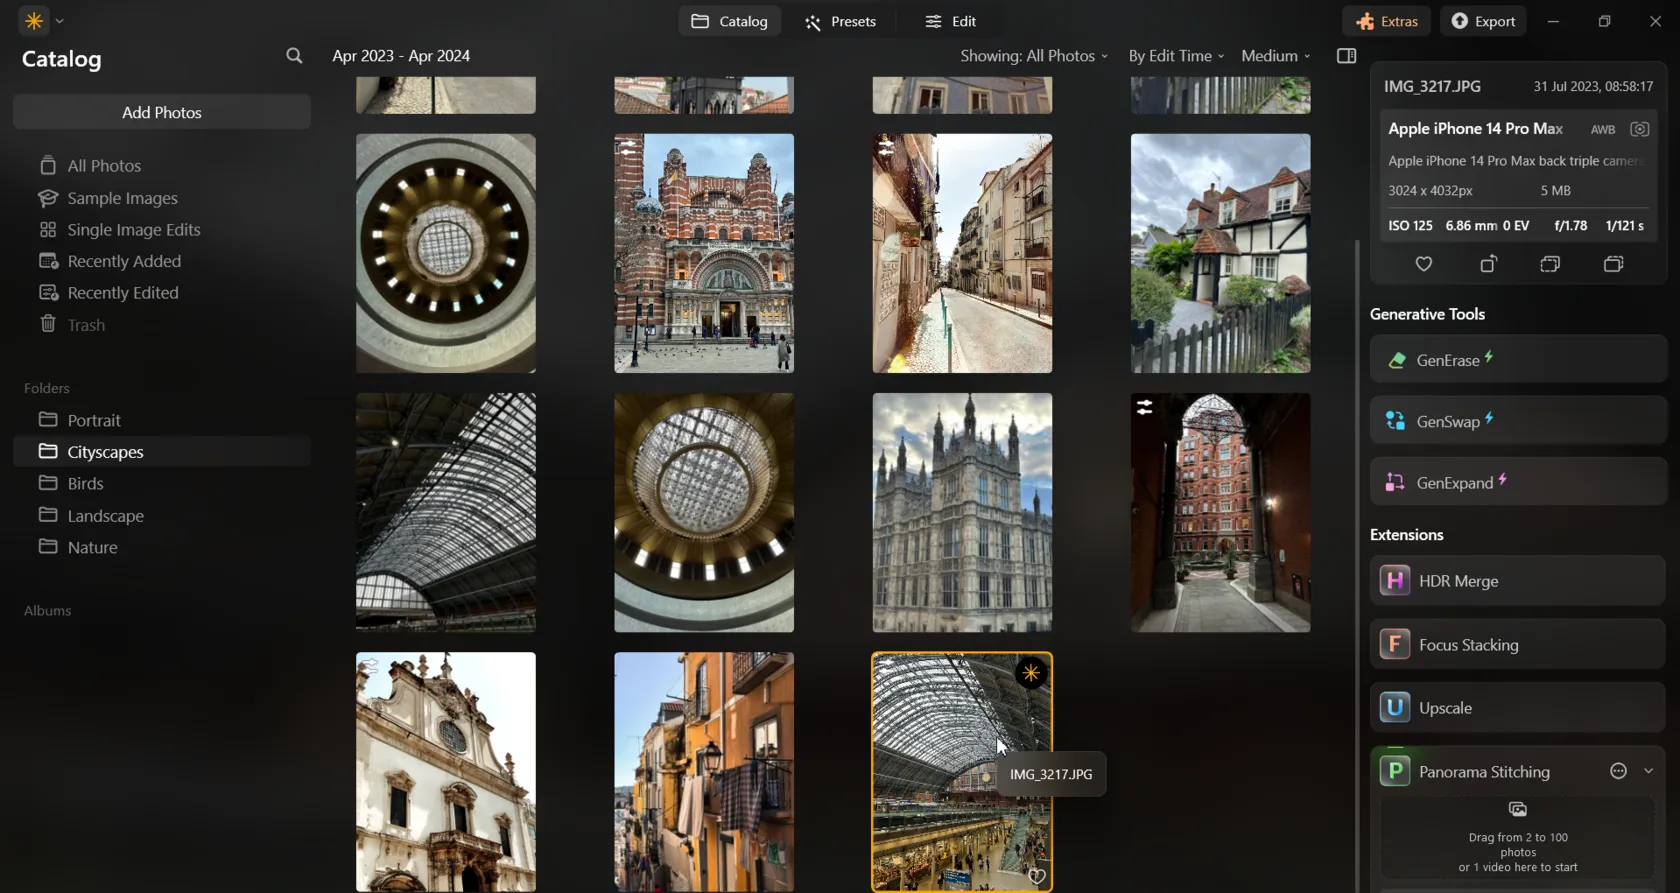Image resolution: width=1680 pixels, height=893 pixels.
Task: Open the Birds folder
Action: [x=85, y=484]
